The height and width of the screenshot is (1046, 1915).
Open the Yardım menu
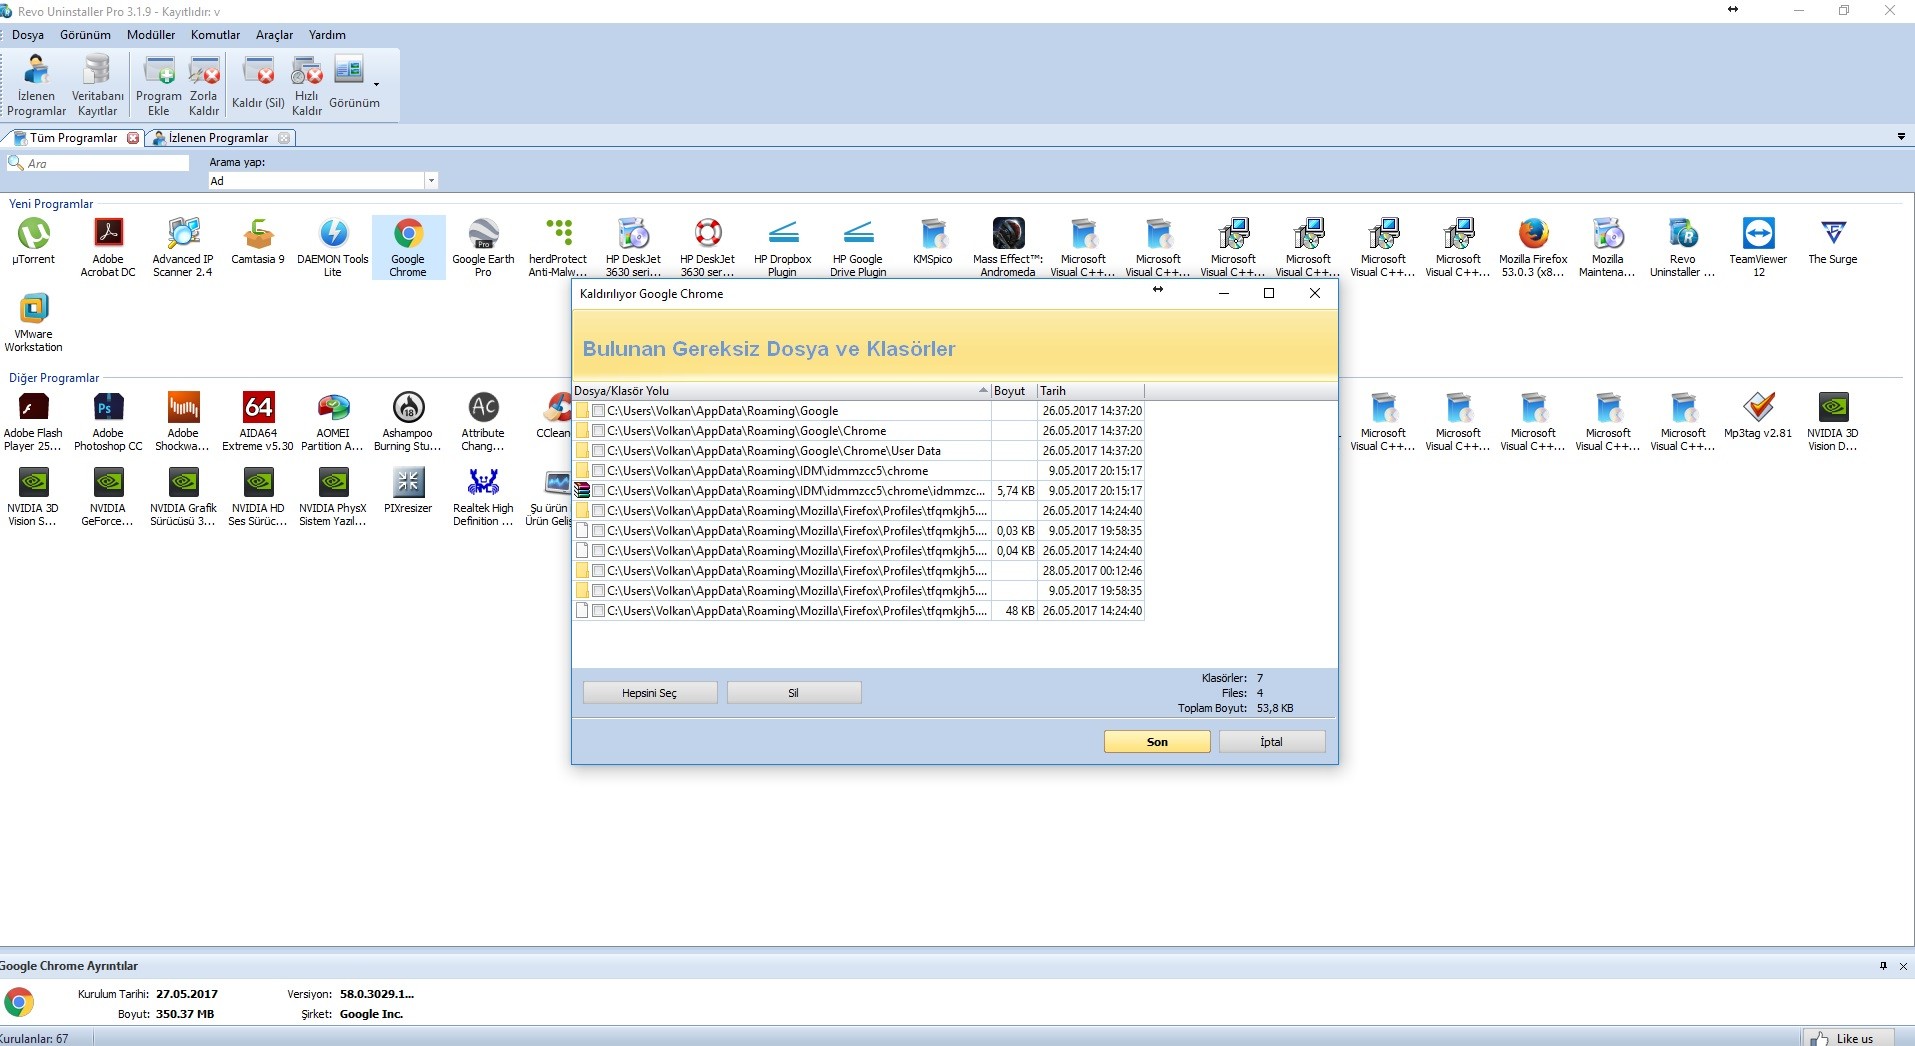point(327,35)
